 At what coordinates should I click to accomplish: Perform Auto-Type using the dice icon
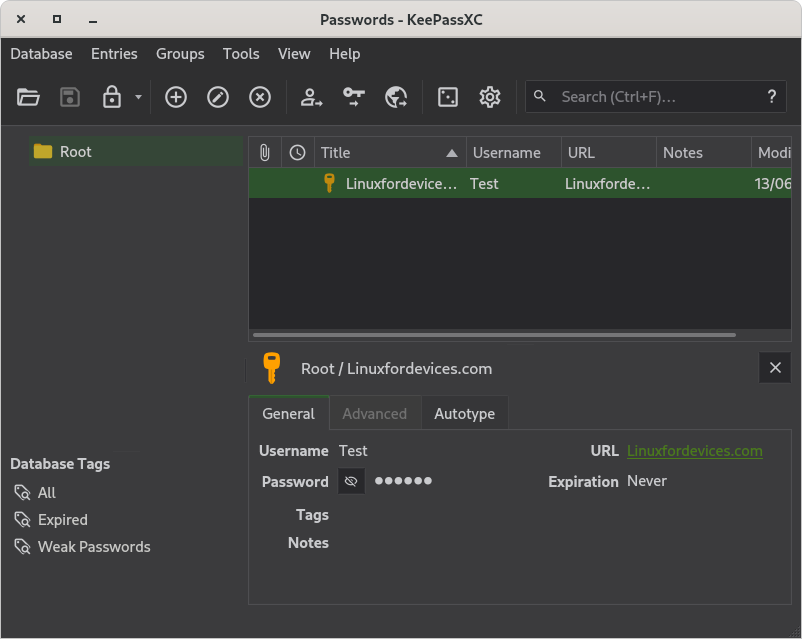[447, 97]
